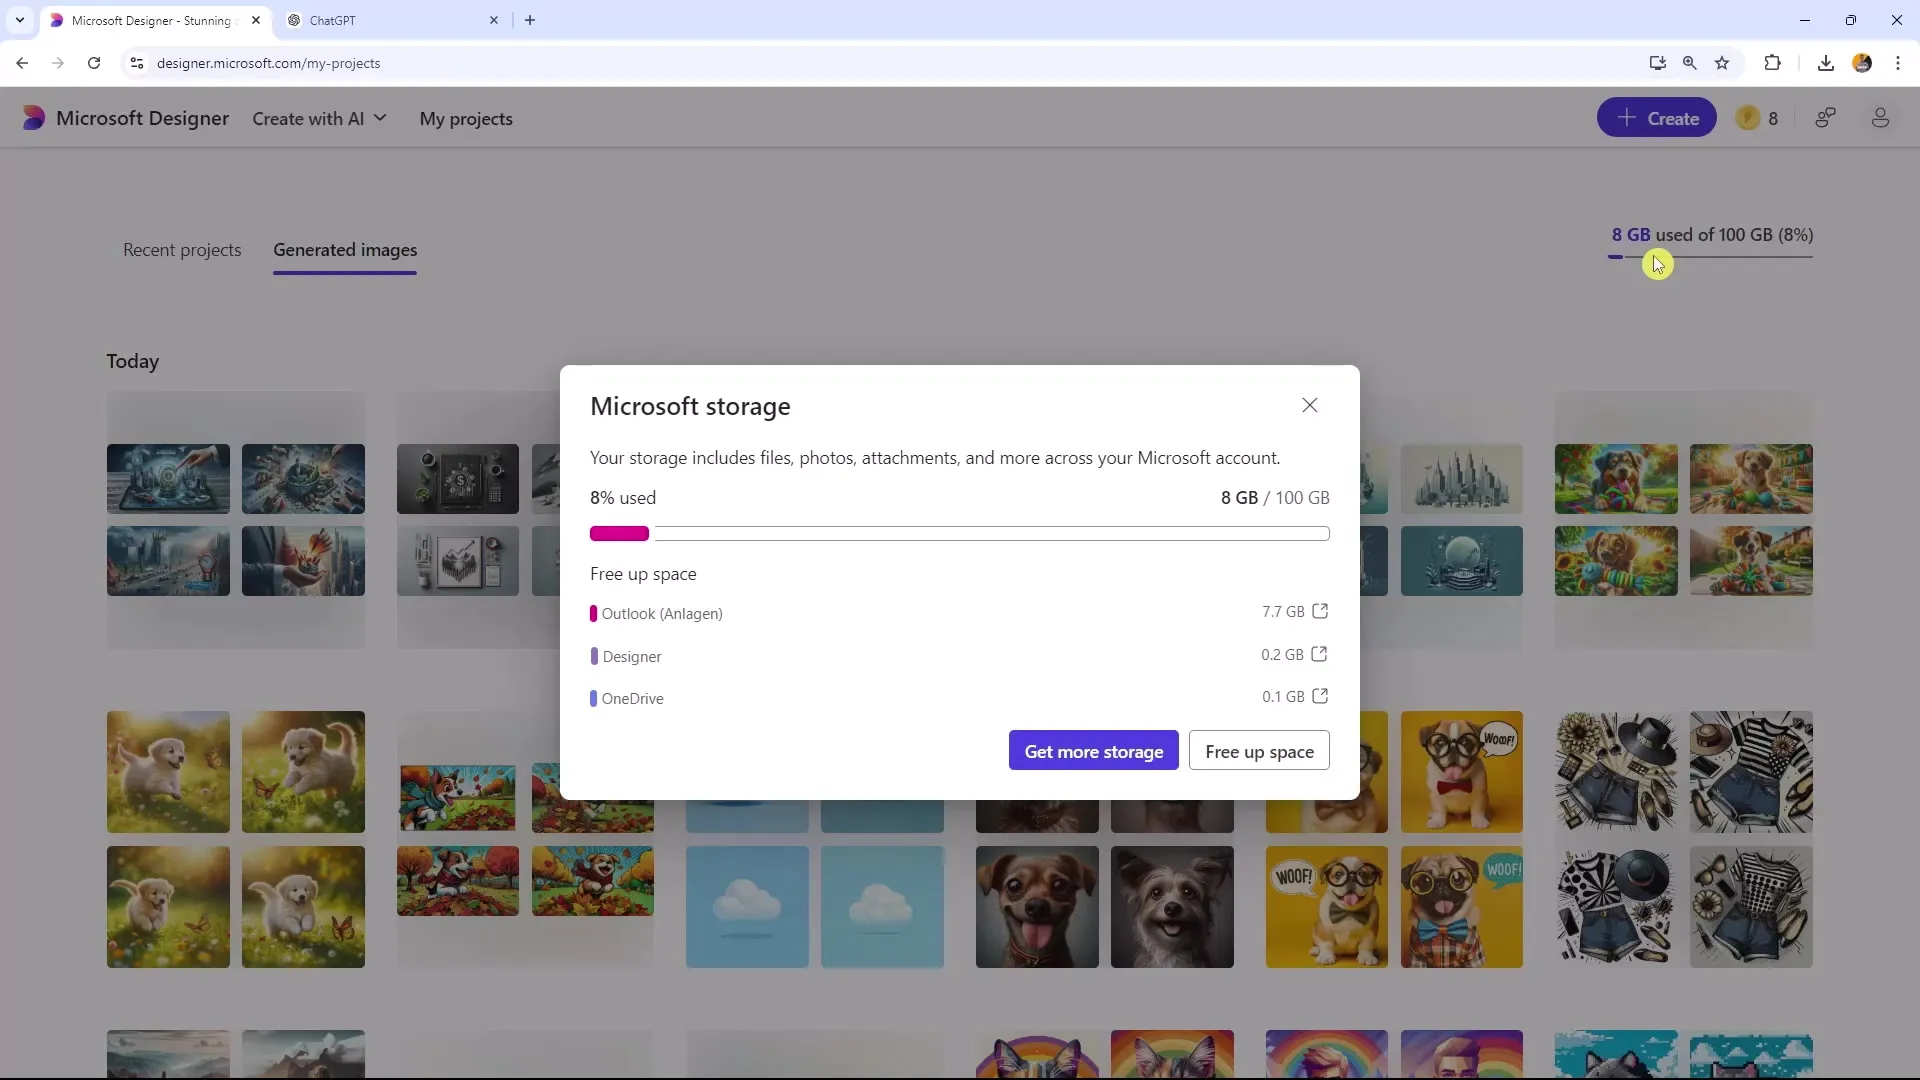The image size is (1920, 1080).
Task: Close the Microsoft storage dialog
Action: [x=1309, y=405]
